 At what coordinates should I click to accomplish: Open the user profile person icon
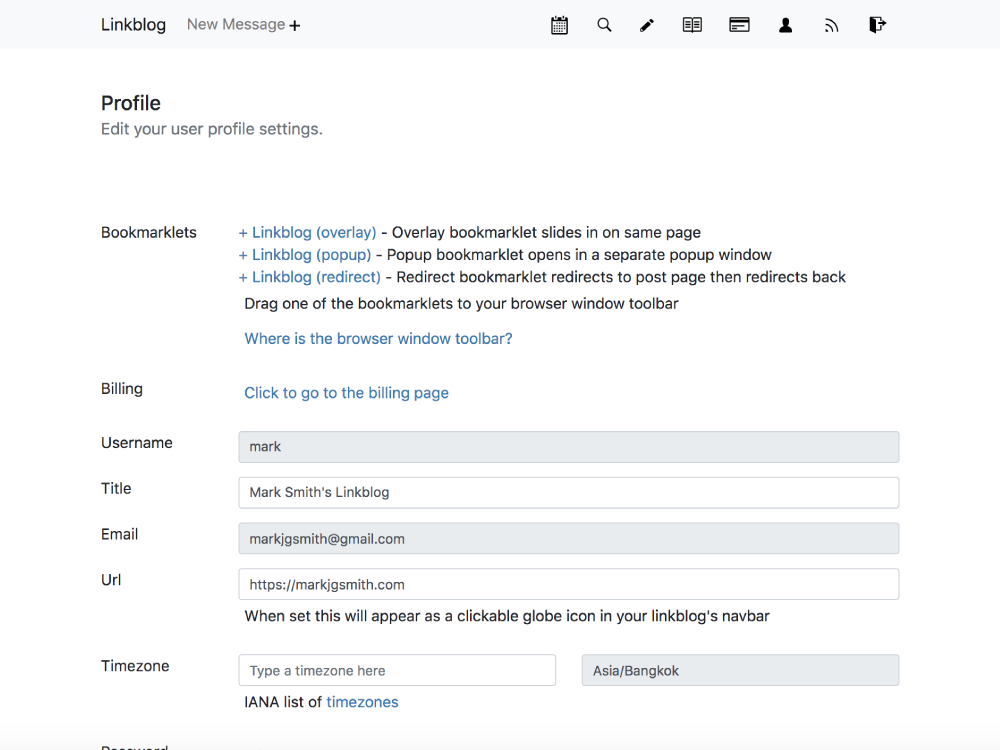pos(786,26)
